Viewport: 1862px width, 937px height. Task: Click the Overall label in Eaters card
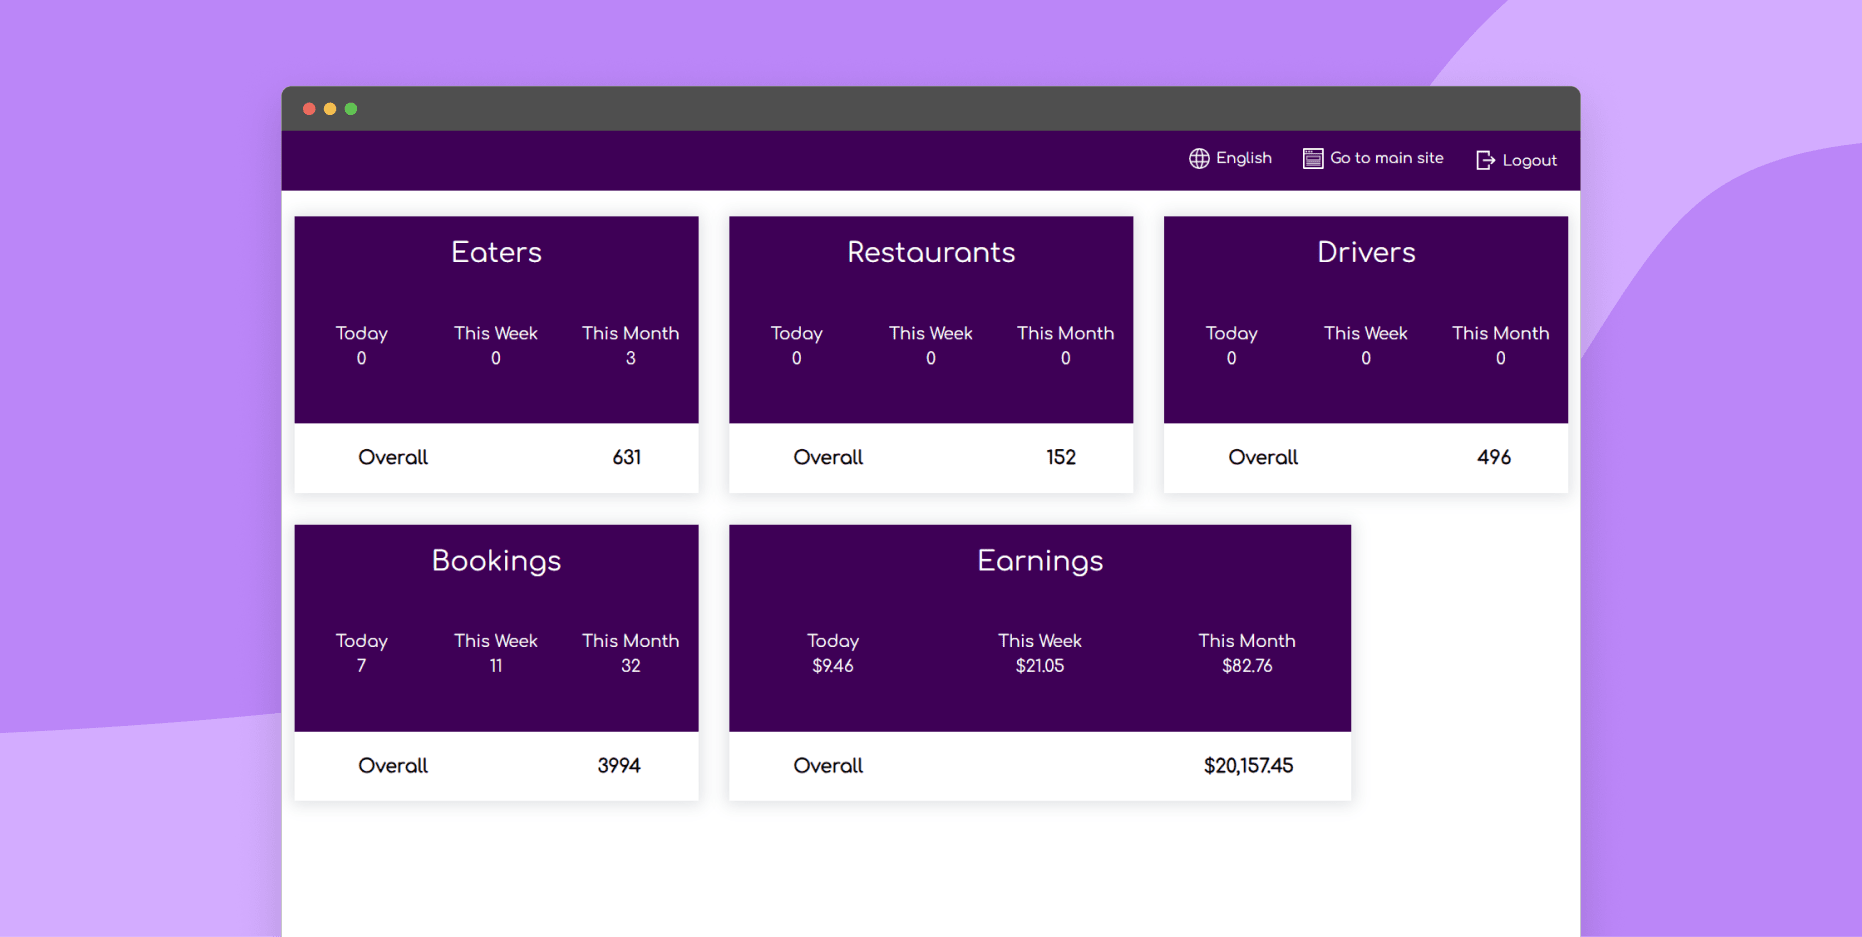[x=393, y=457]
